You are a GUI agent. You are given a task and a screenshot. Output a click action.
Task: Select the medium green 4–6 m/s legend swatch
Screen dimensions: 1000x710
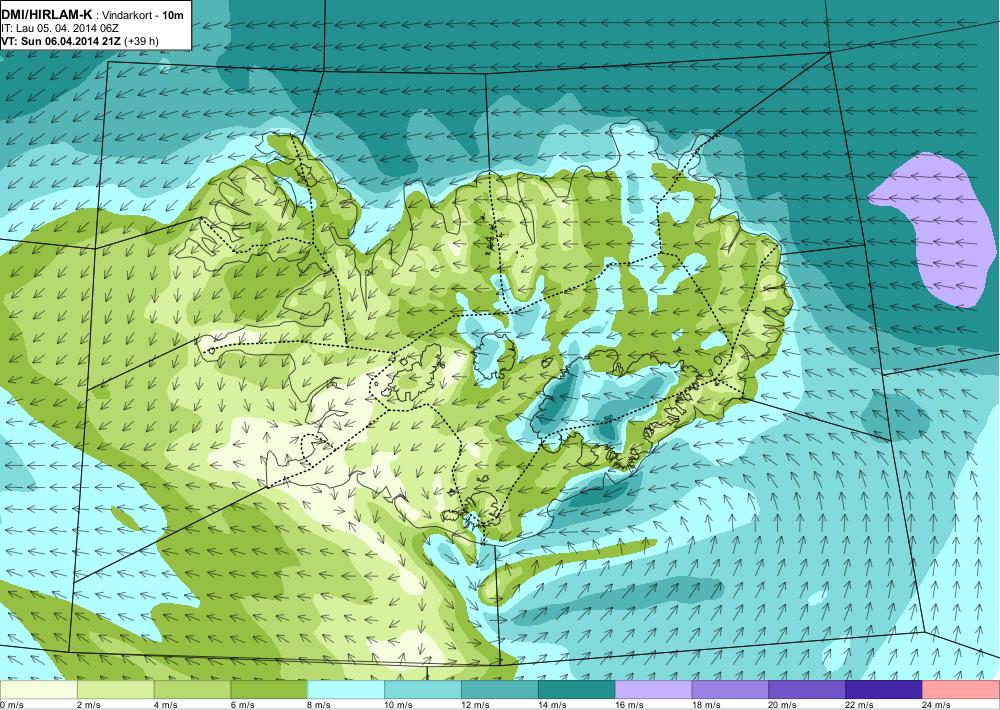(x=193, y=690)
